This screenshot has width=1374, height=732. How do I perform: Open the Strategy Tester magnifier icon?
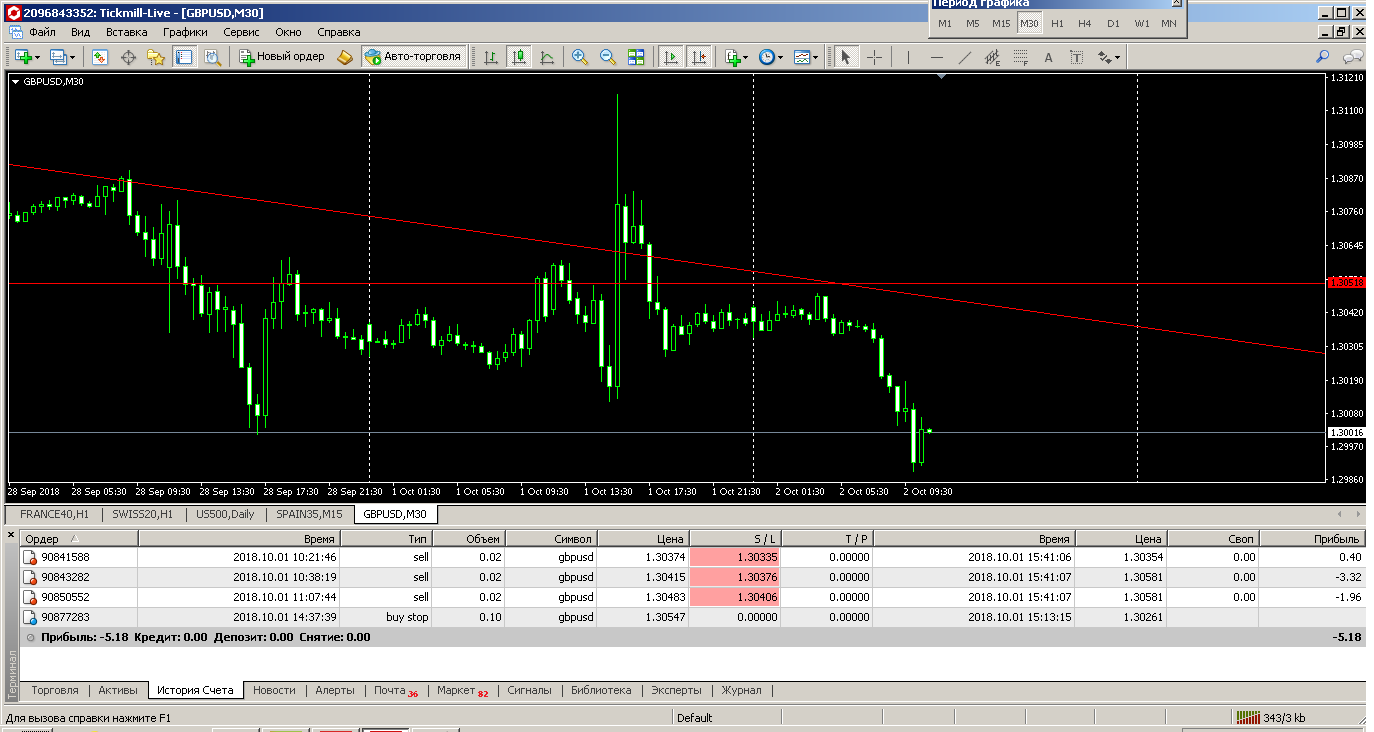[211, 57]
